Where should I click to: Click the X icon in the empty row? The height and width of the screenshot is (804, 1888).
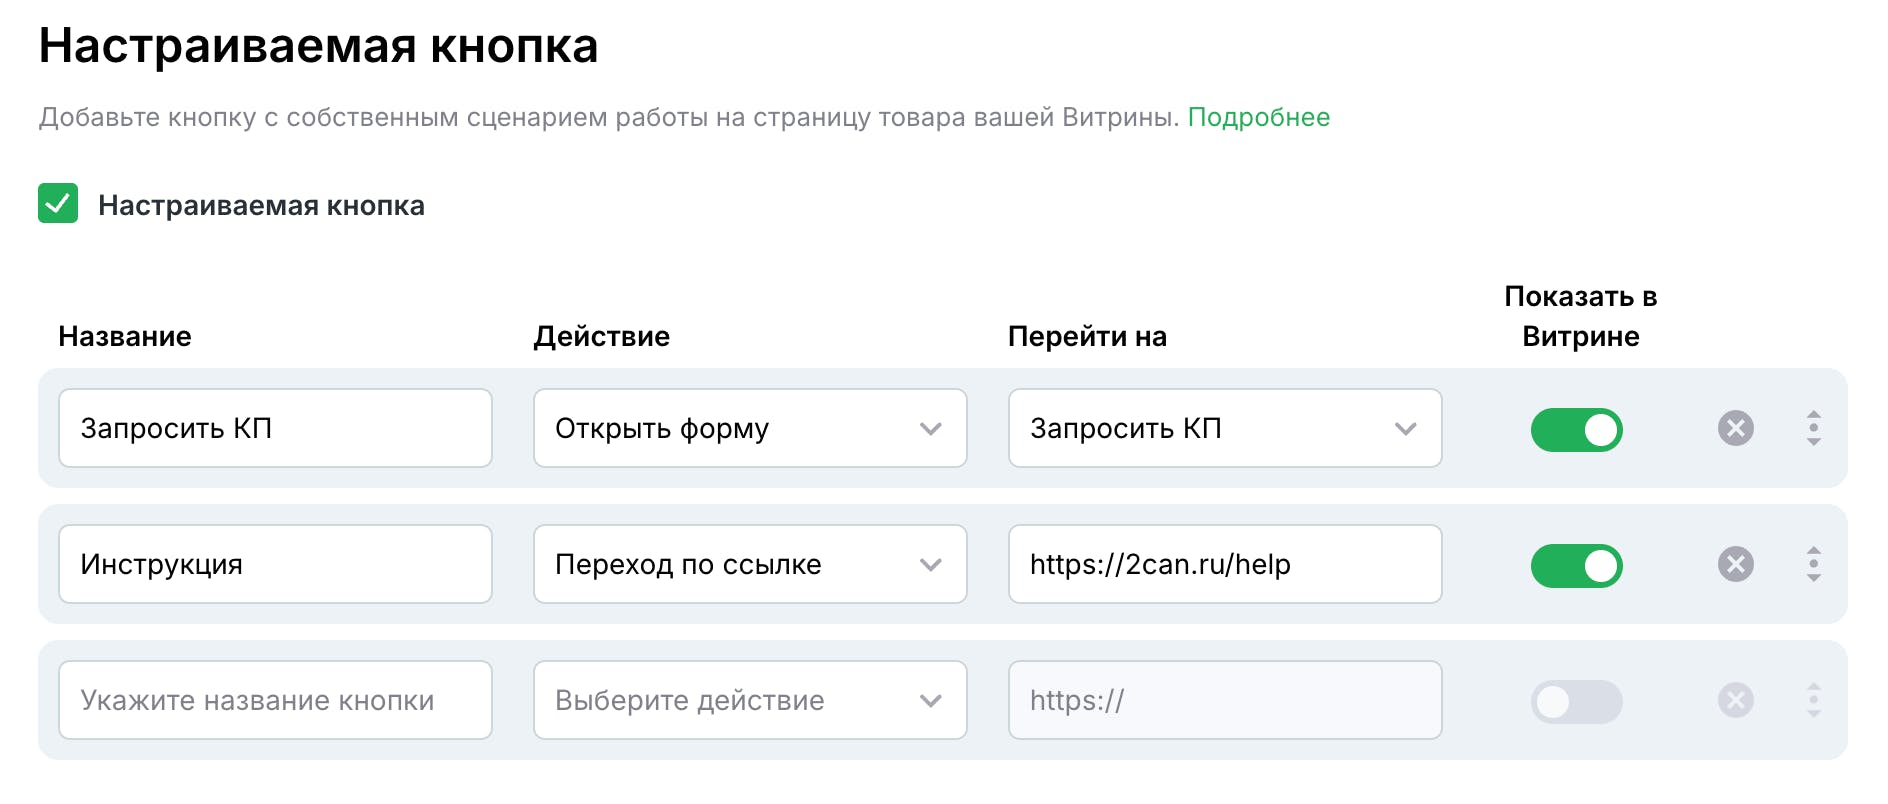[1735, 700]
